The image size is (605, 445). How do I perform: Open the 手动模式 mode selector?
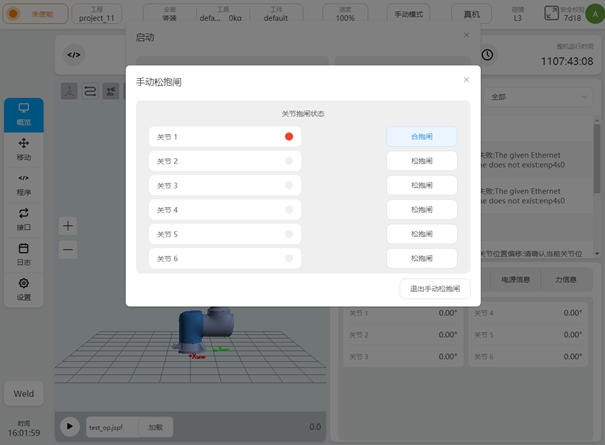(409, 15)
